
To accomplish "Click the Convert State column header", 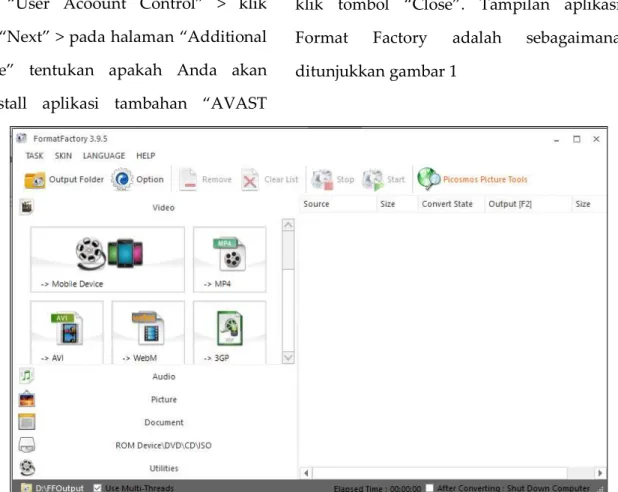I will click(451, 204).
